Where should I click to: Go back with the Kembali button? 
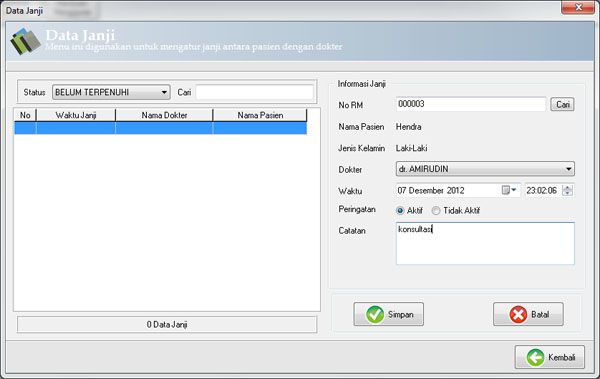click(x=550, y=357)
